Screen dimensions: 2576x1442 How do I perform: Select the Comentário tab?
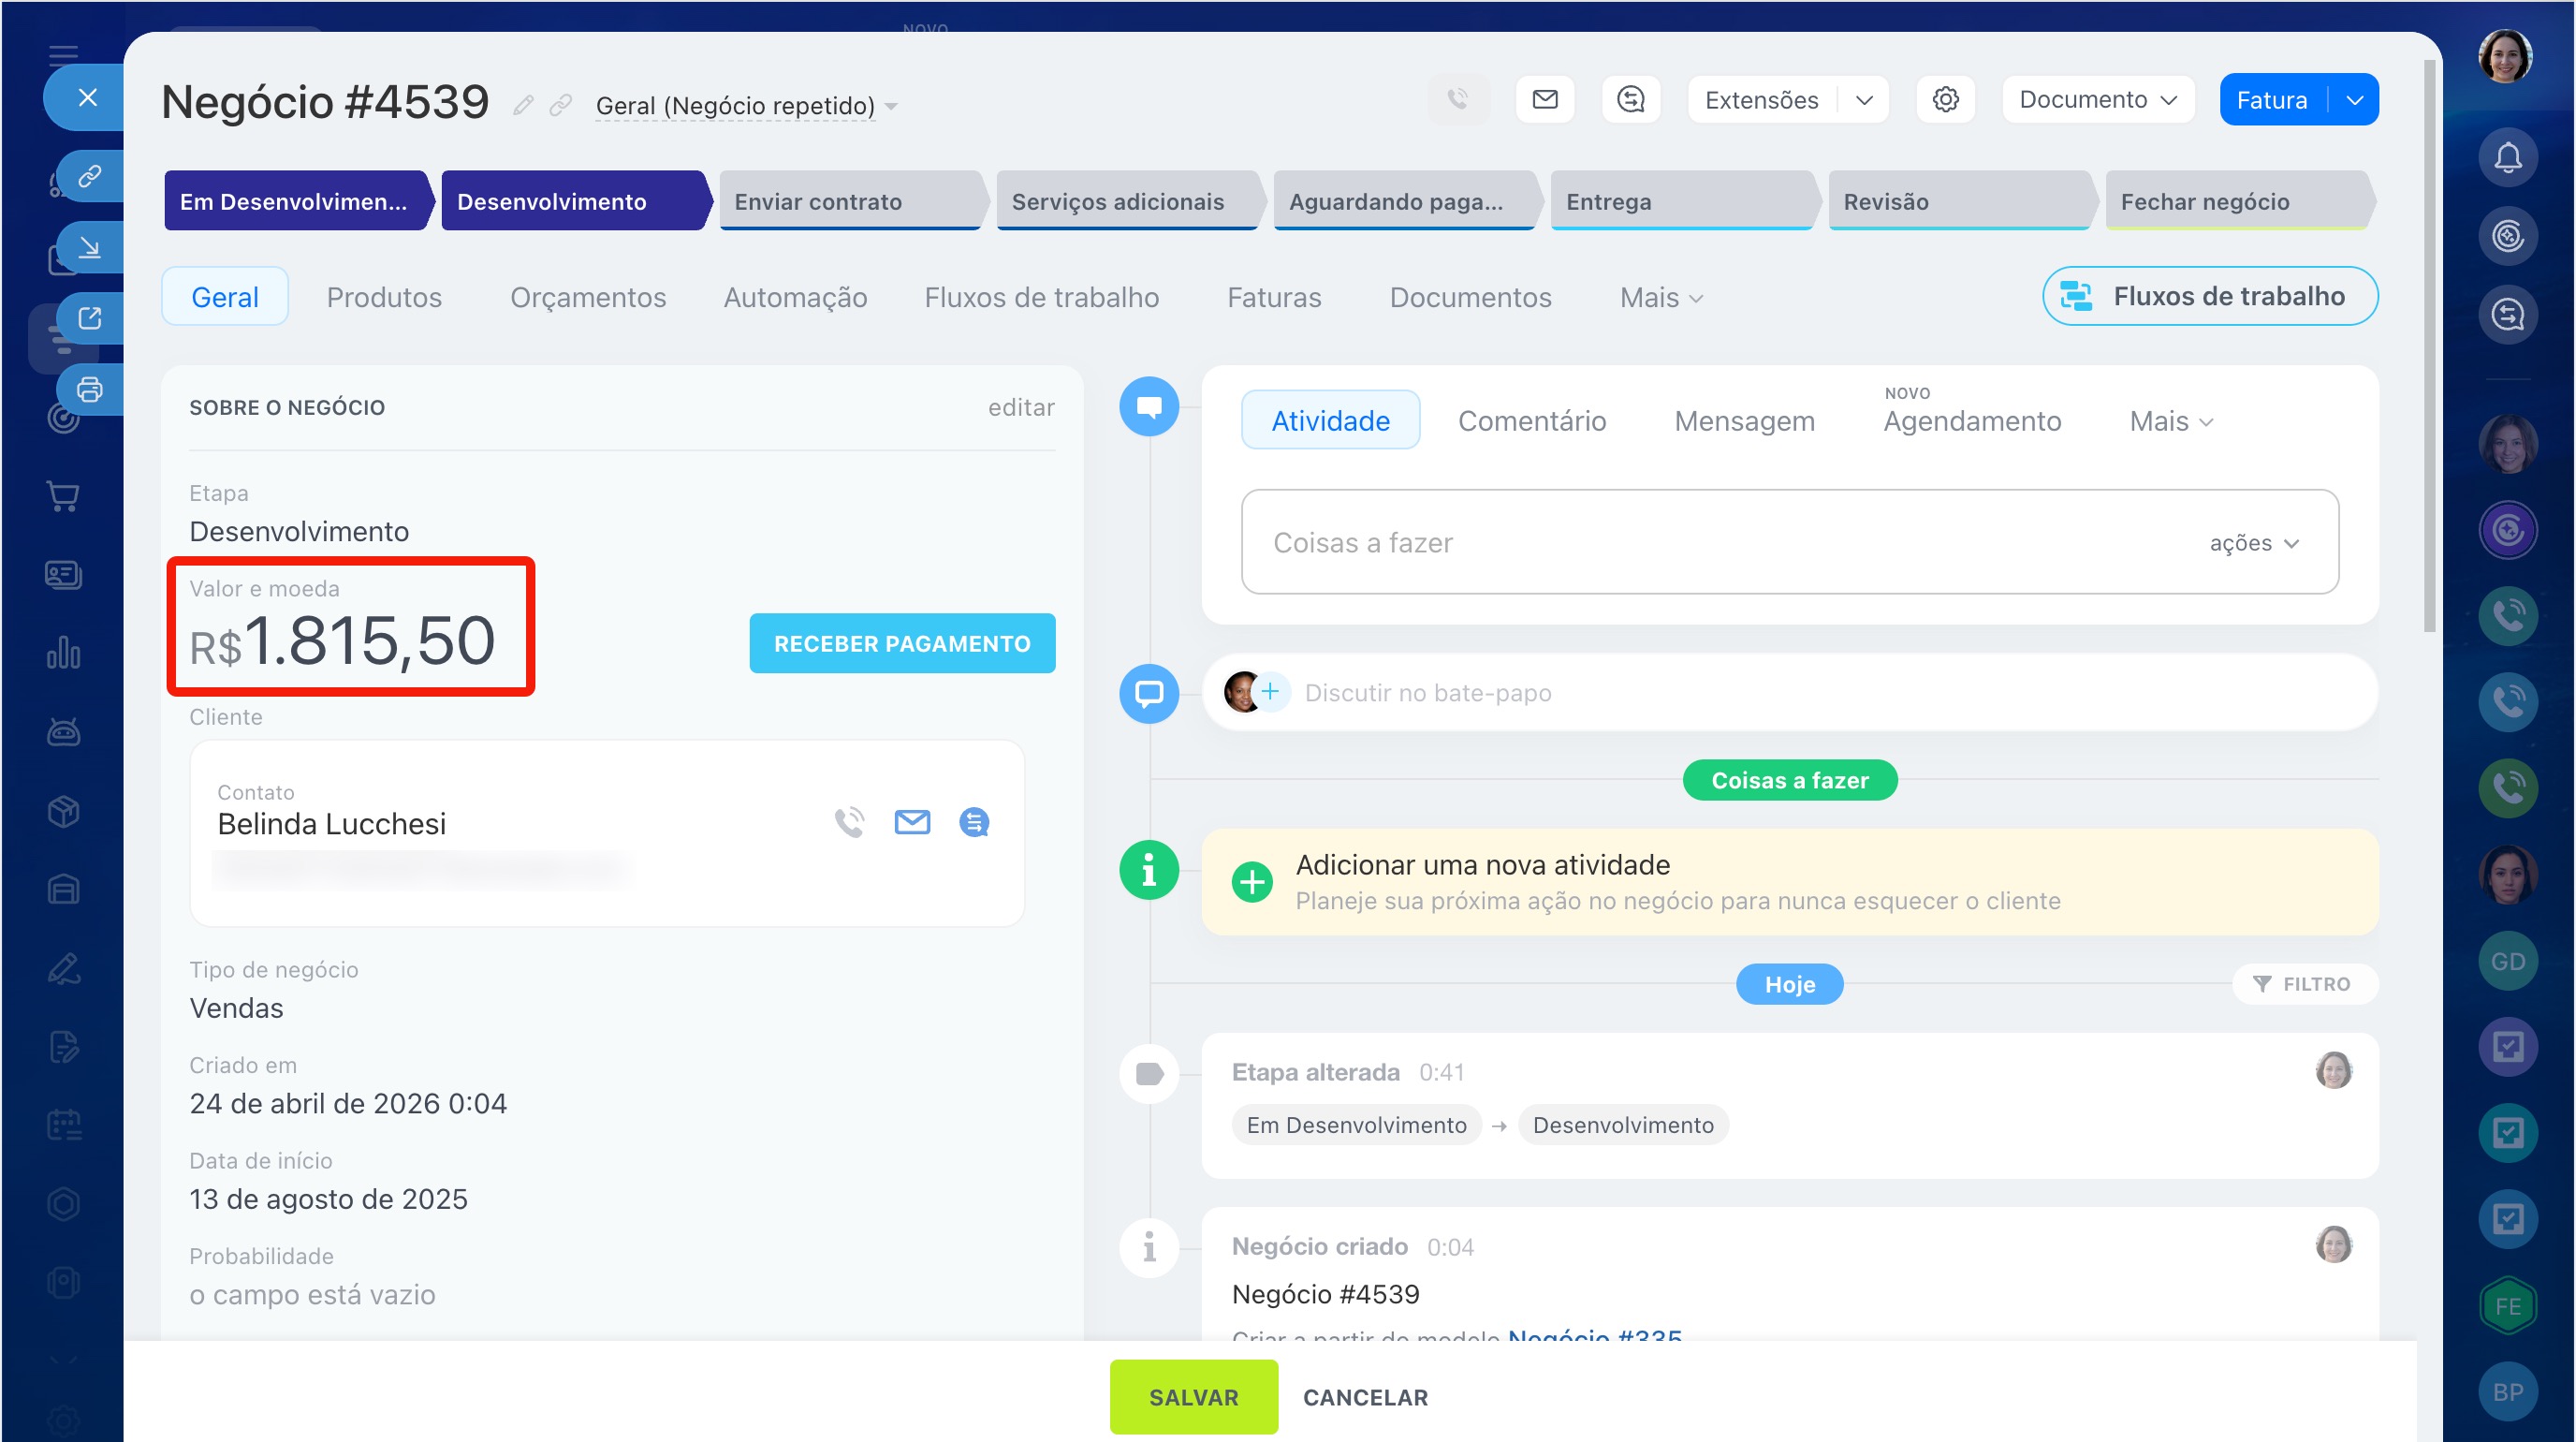click(1531, 421)
